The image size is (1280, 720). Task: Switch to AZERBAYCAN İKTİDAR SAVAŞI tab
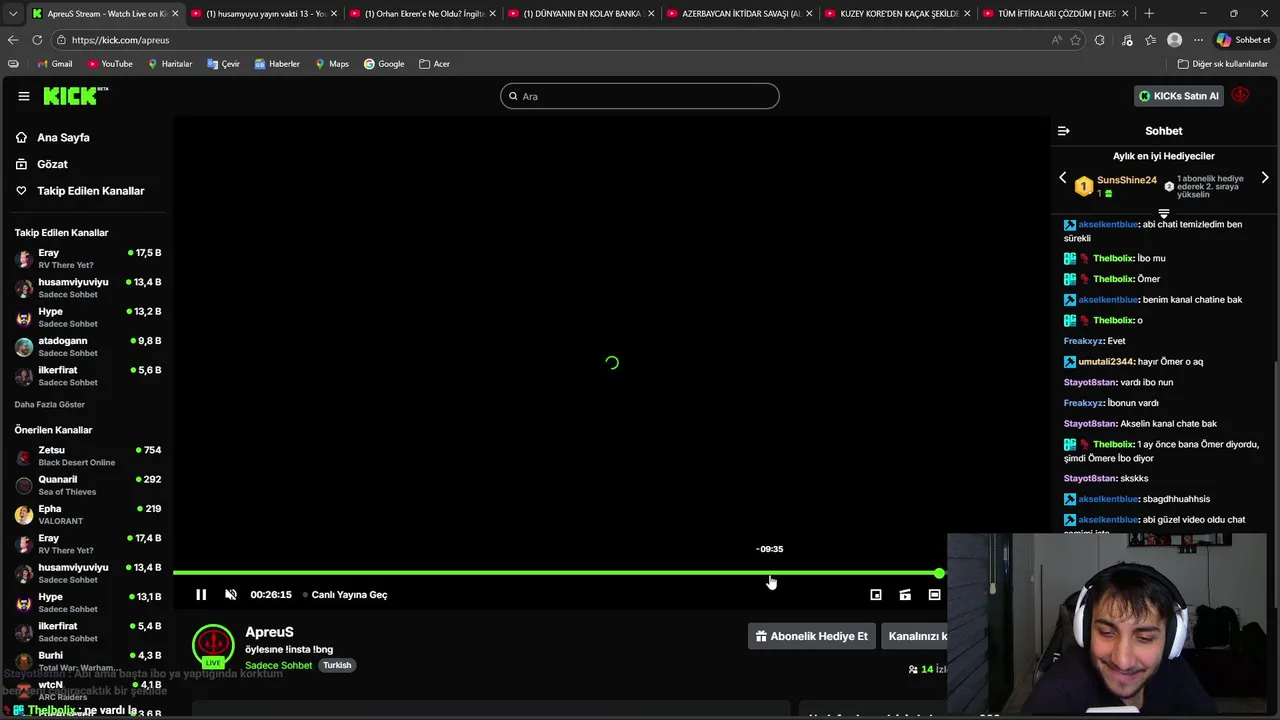pyautogui.click(x=739, y=14)
